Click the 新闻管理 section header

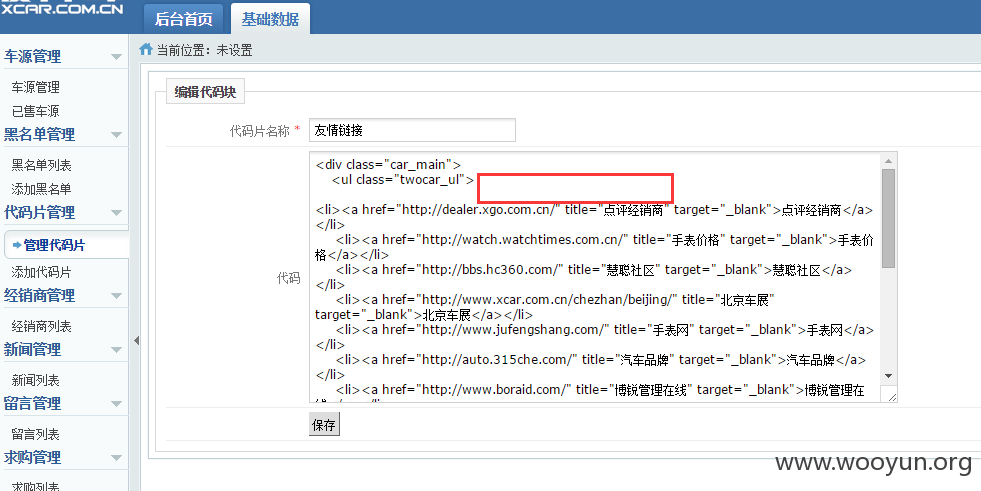pyautogui.click(x=33, y=349)
